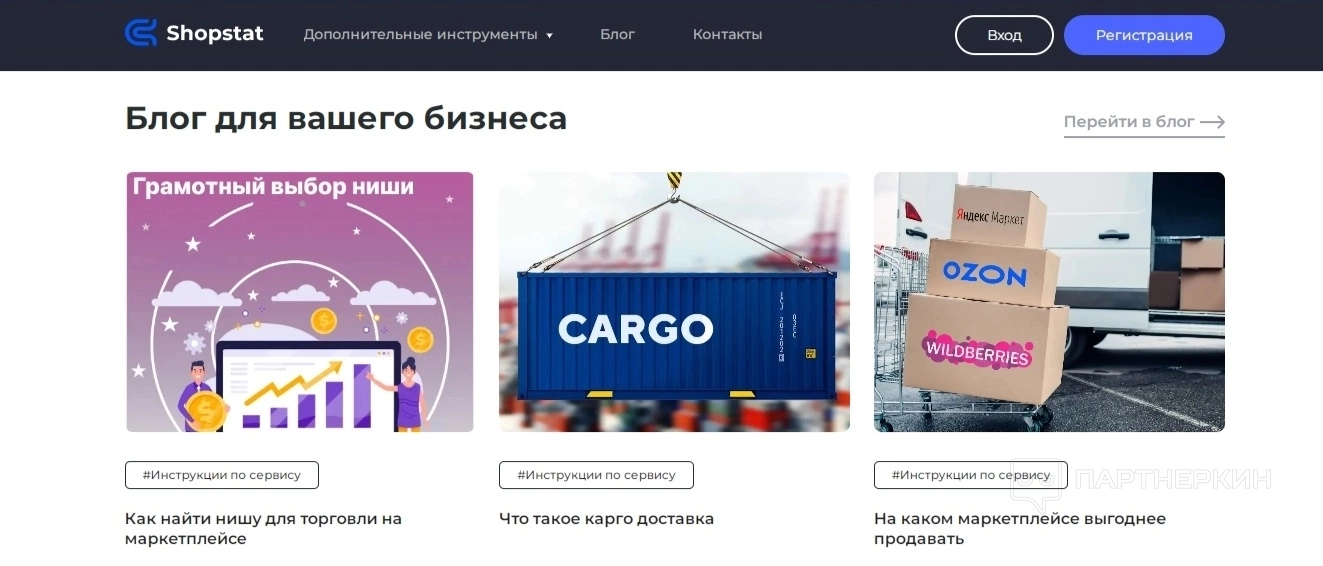Select the #Инструкции по сервису tag under cargo image
The height and width of the screenshot is (566, 1323).
[596, 475]
